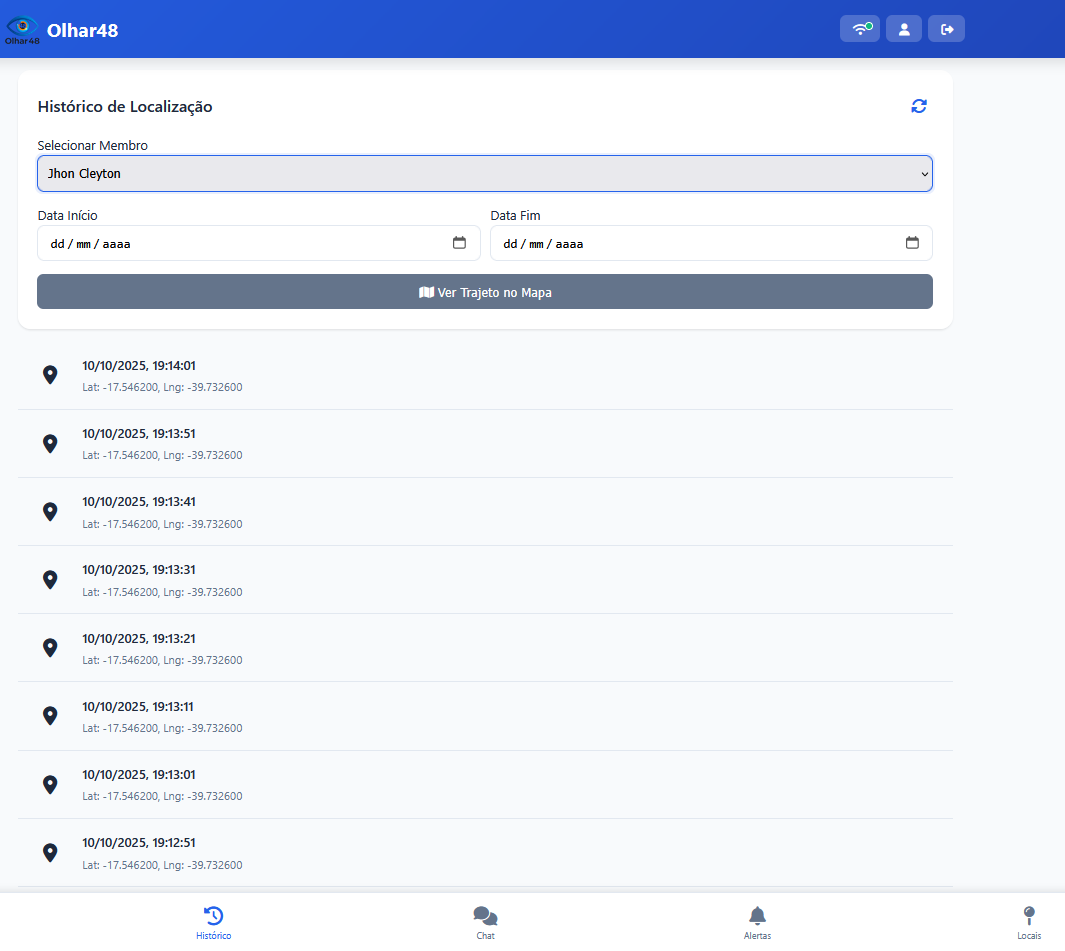Open calendar picker for Data Fim
Viewport: 1065px width, 951px height.
point(912,243)
